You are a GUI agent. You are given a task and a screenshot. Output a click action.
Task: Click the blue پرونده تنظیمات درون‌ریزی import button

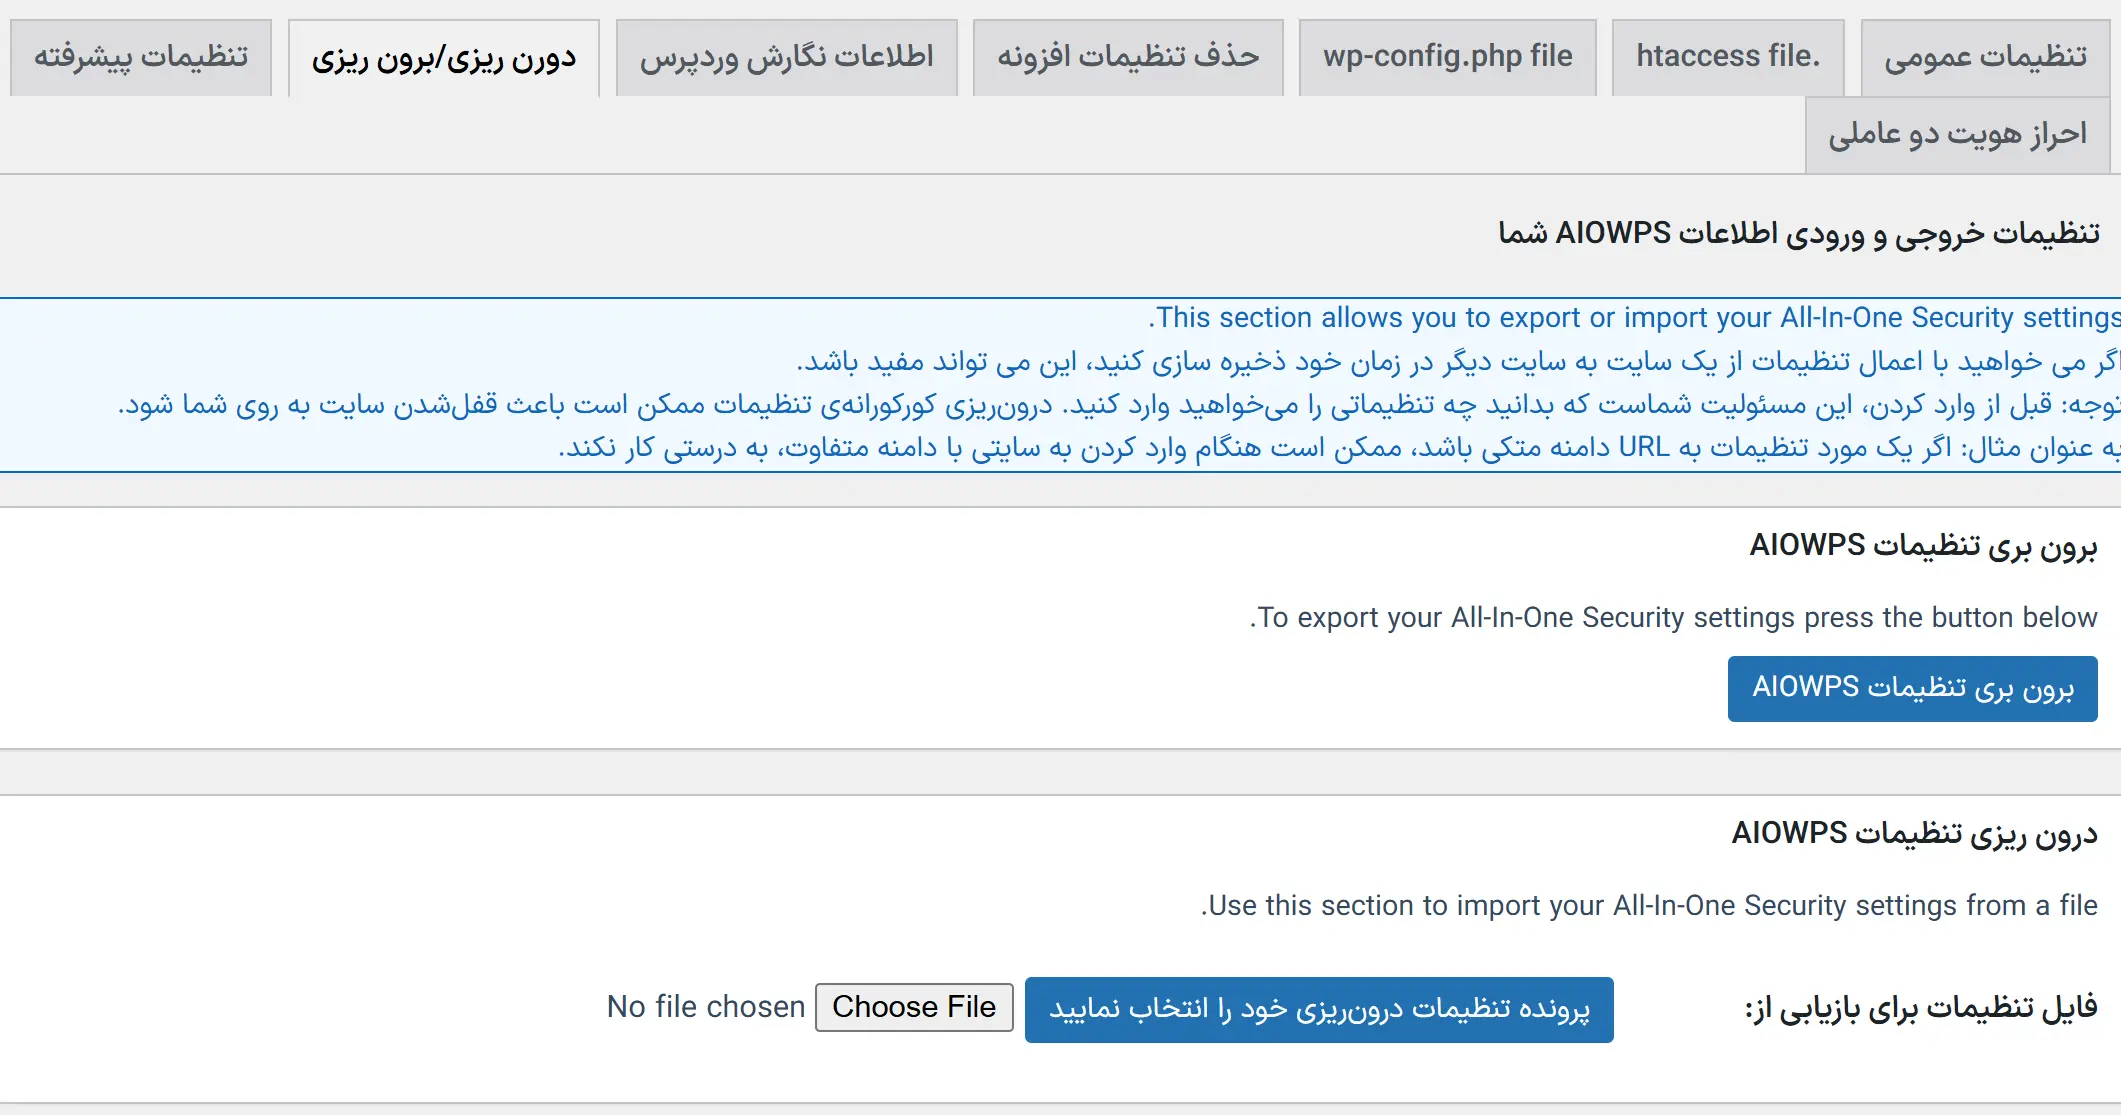click(x=1319, y=1009)
